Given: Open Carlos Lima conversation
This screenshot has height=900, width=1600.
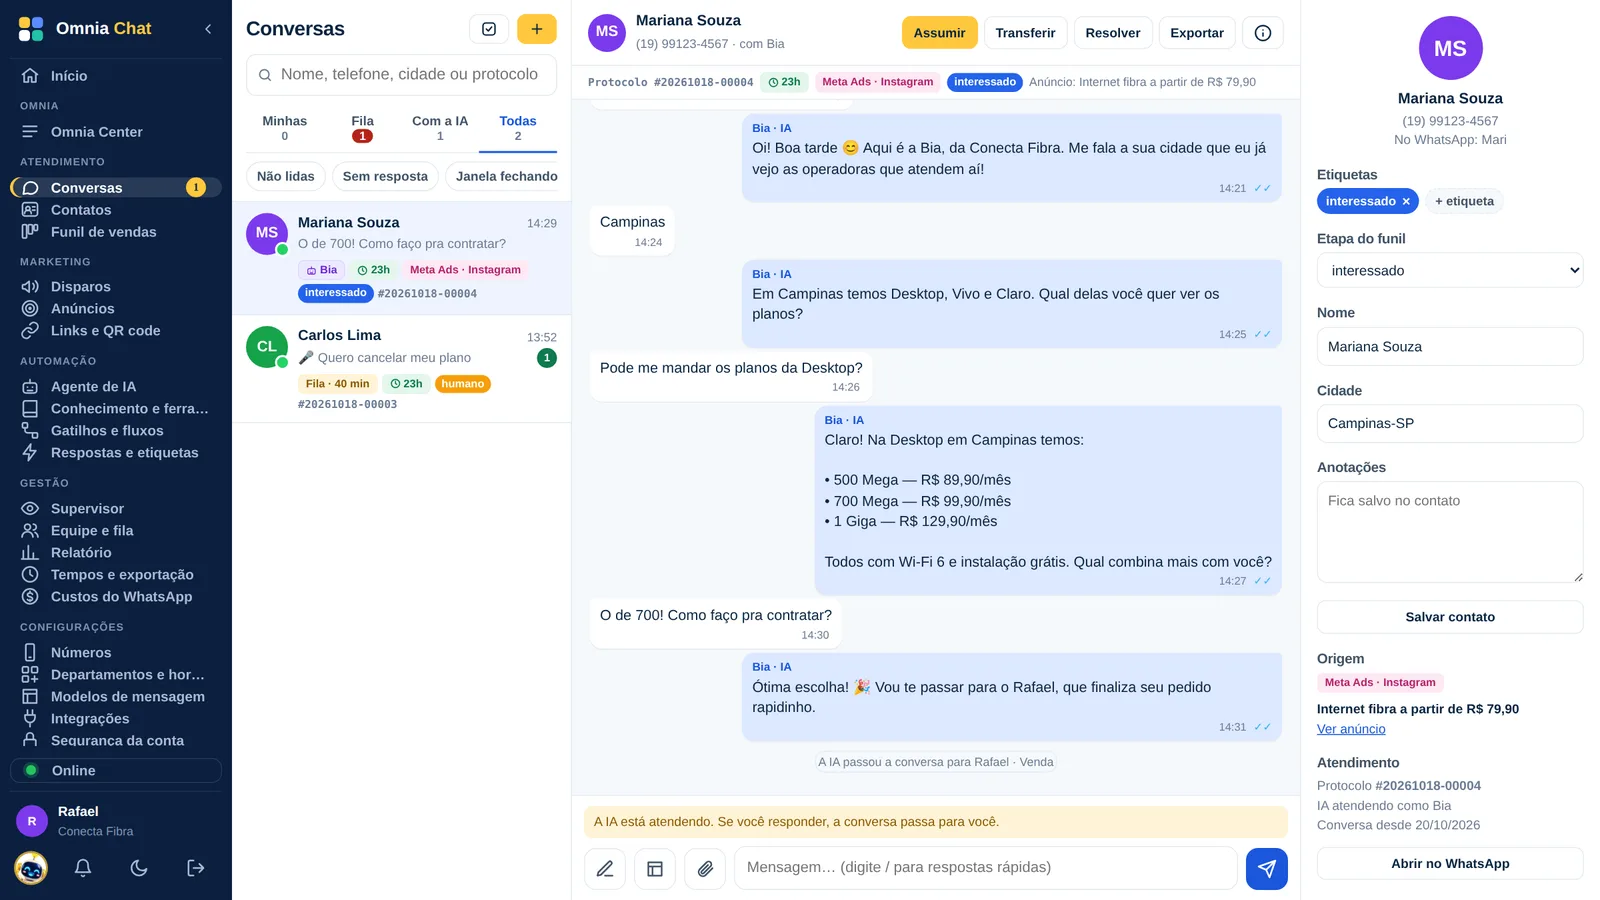Looking at the screenshot, I should tap(401, 369).
